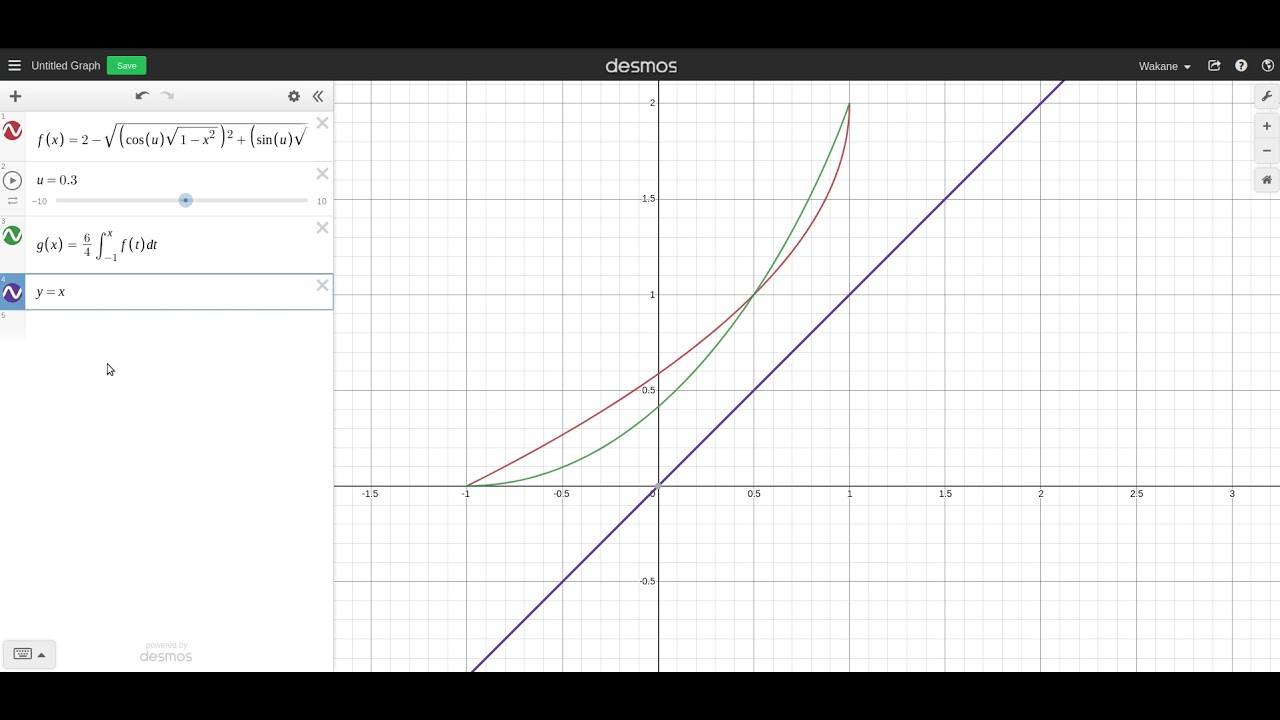
Task: Click the desmos logo in header
Action: click(x=641, y=66)
